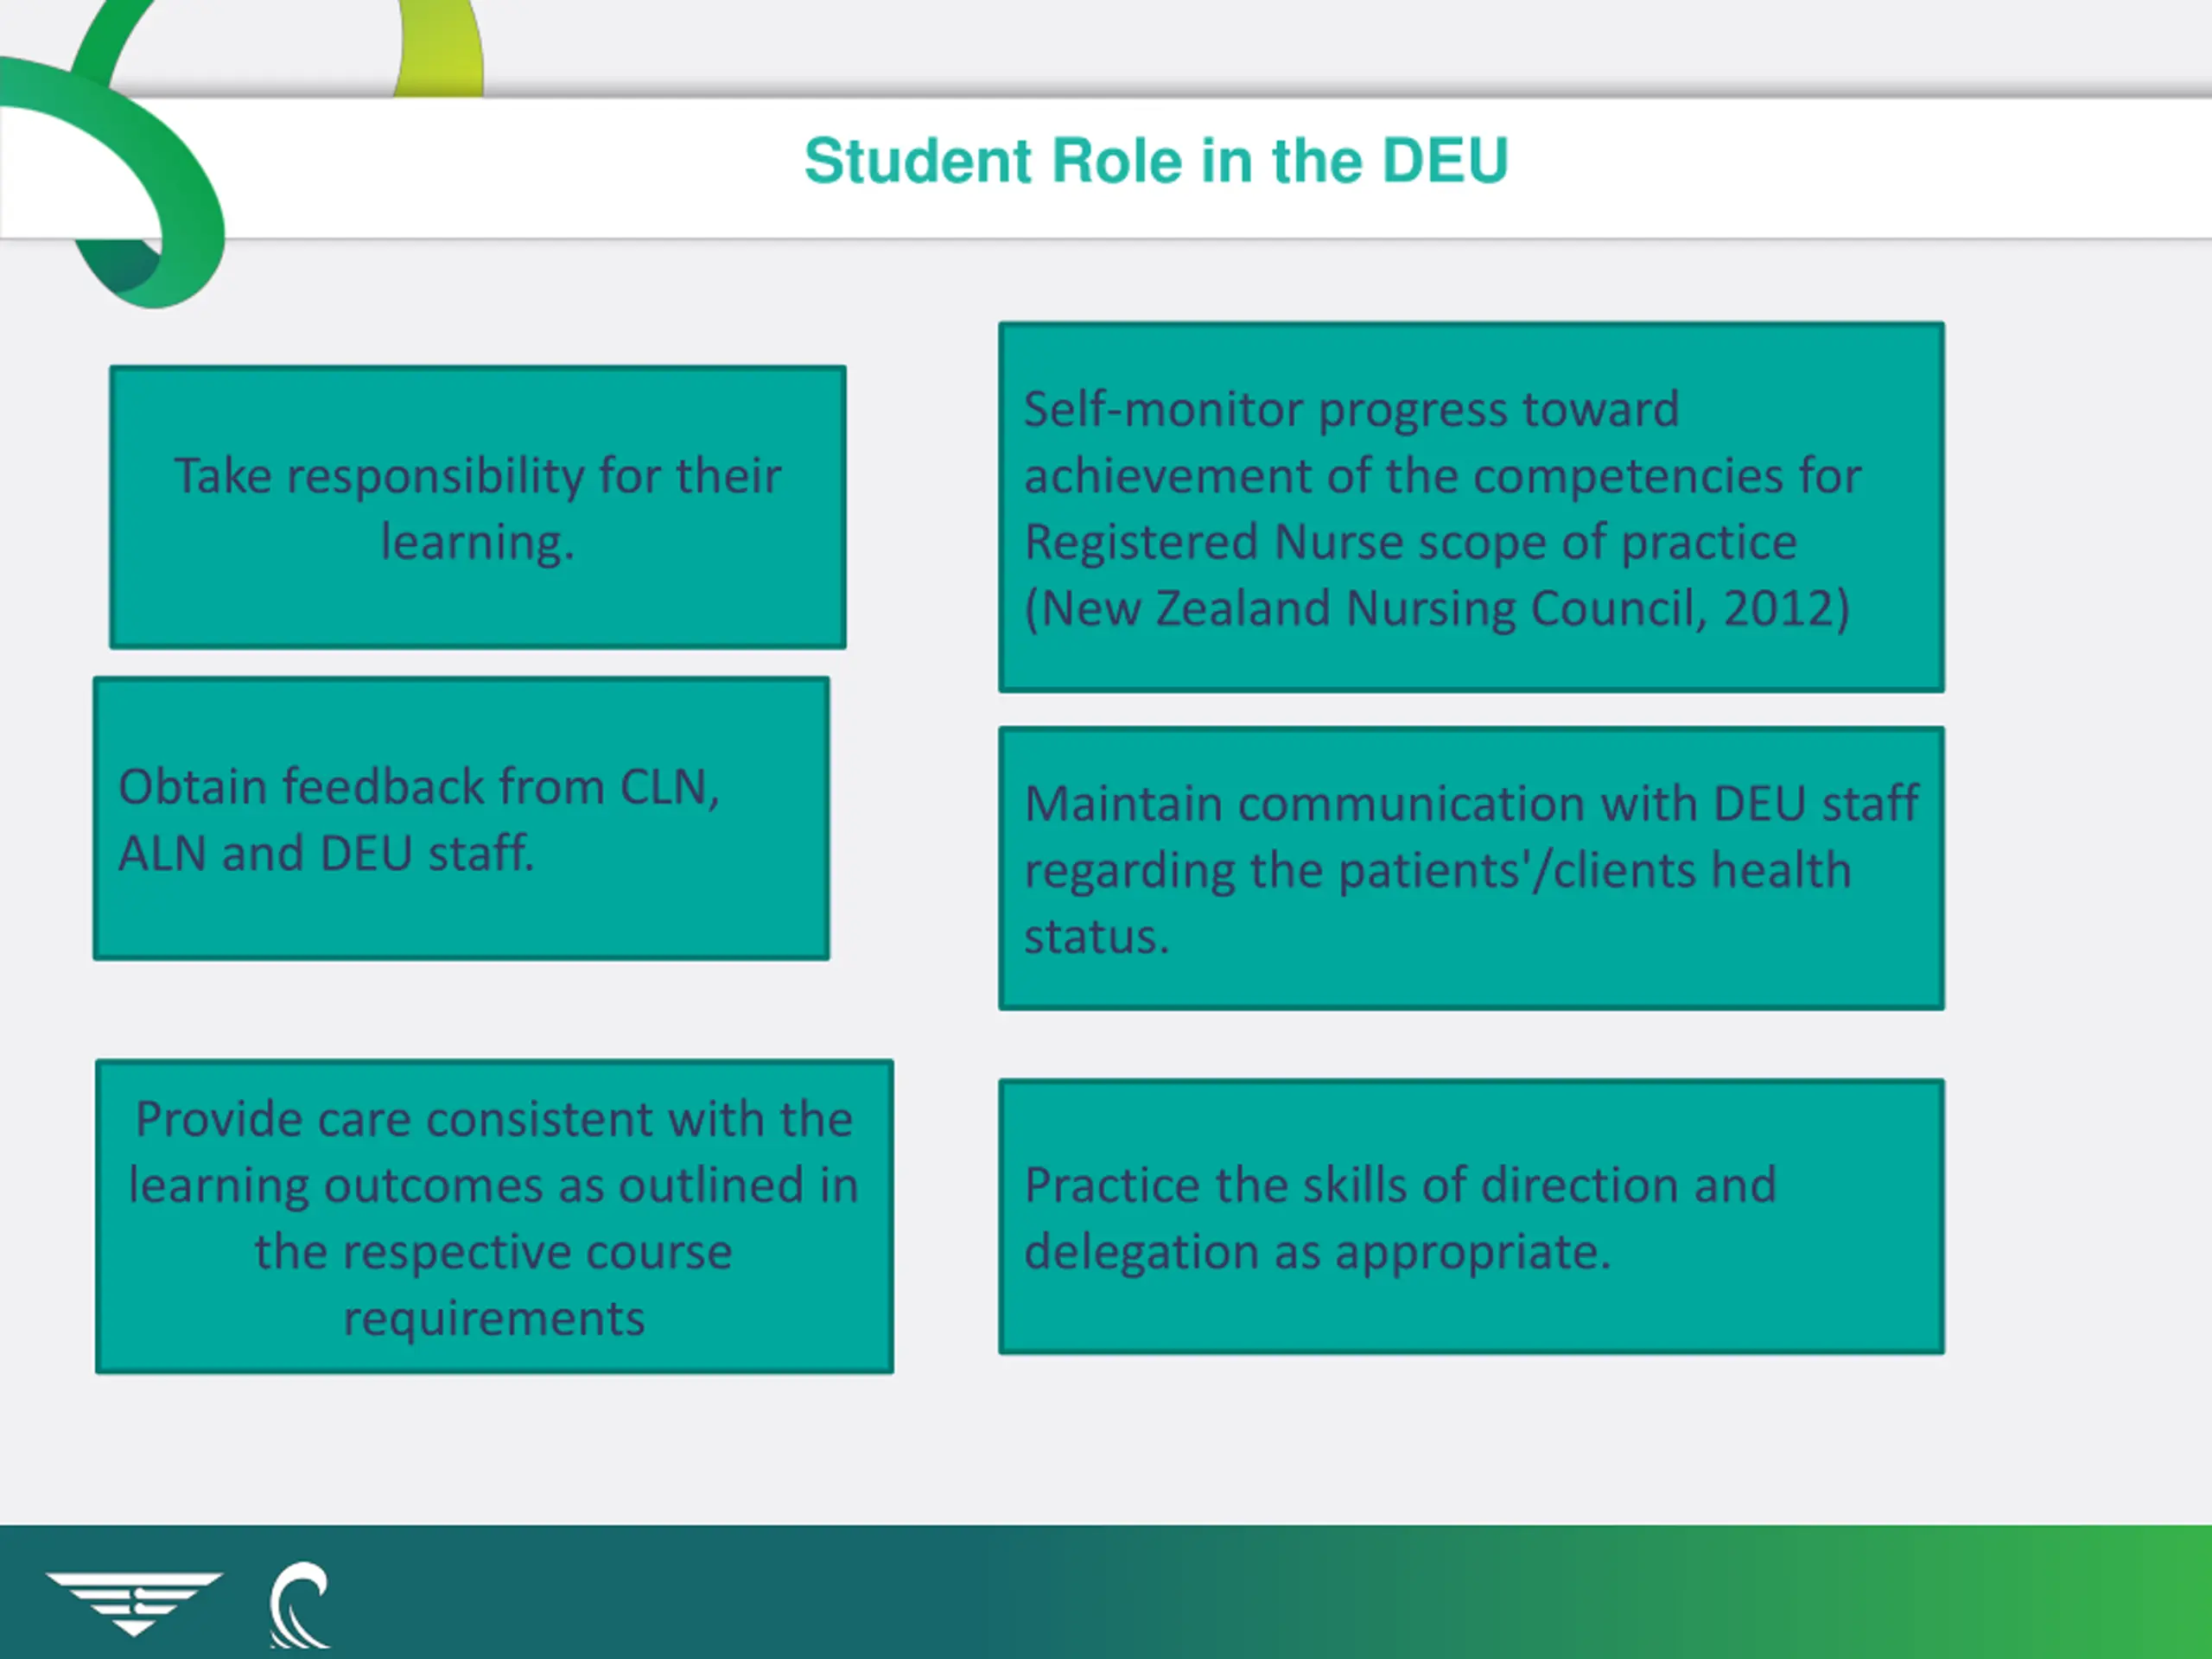Select the 'Self-monitor progress toward achievement' box
Screen dimensions: 2212x1659
click(1471, 506)
